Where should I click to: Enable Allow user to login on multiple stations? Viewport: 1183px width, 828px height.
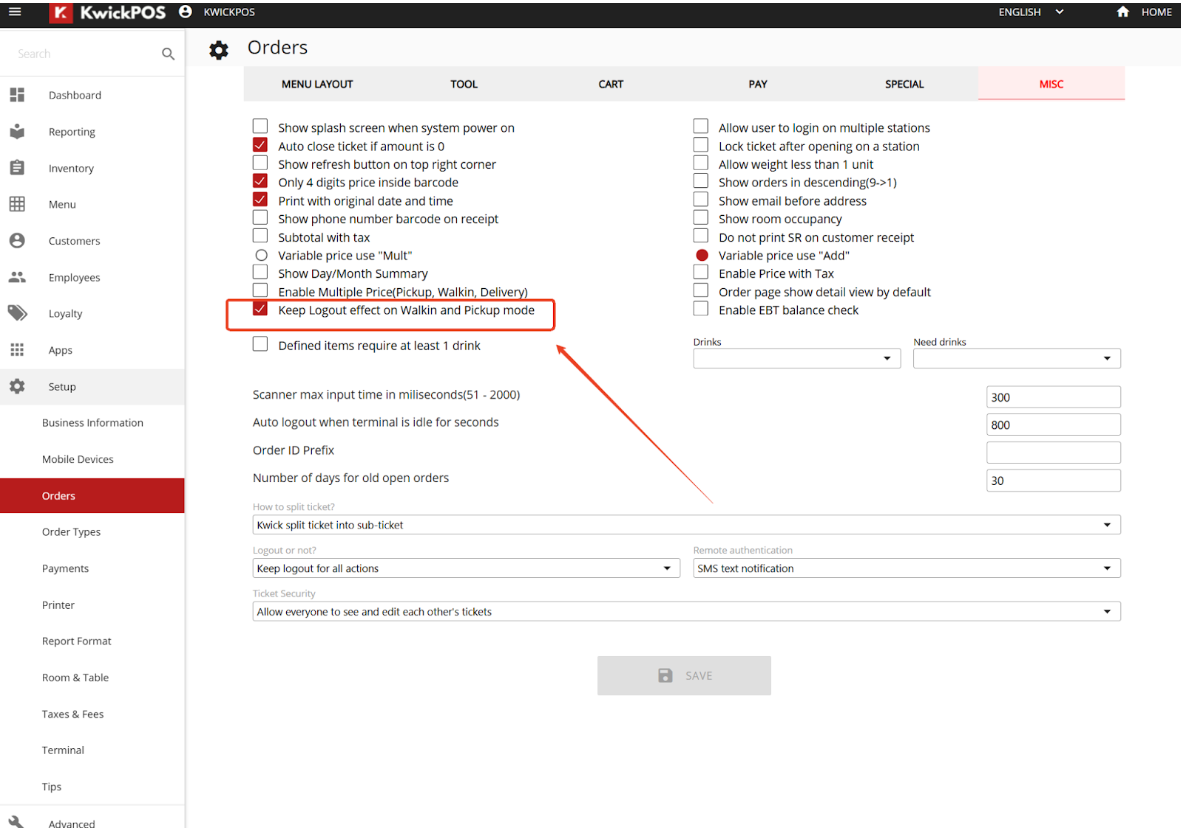tap(701, 126)
